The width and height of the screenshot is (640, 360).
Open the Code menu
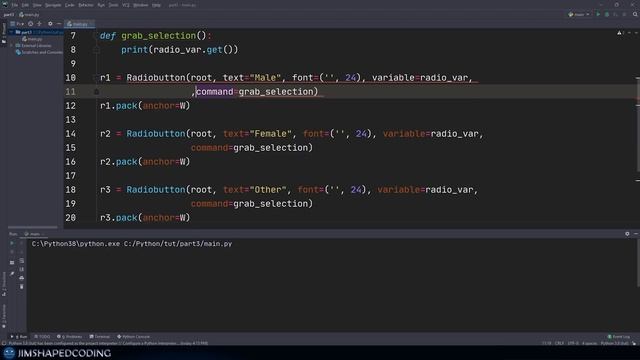coord(70,5)
